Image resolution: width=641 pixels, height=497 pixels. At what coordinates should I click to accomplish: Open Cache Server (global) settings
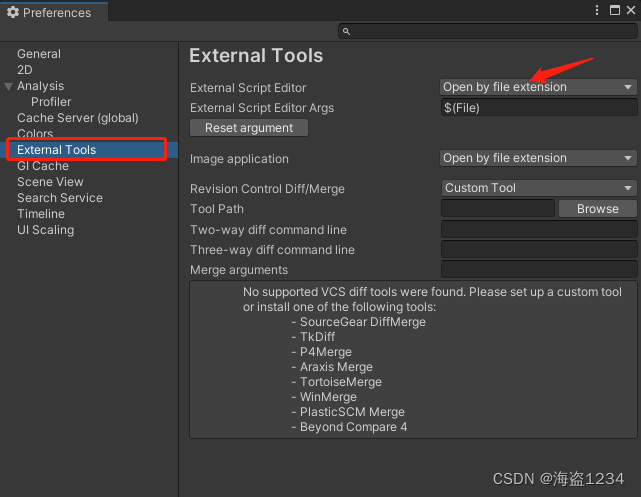[x=78, y=118]
